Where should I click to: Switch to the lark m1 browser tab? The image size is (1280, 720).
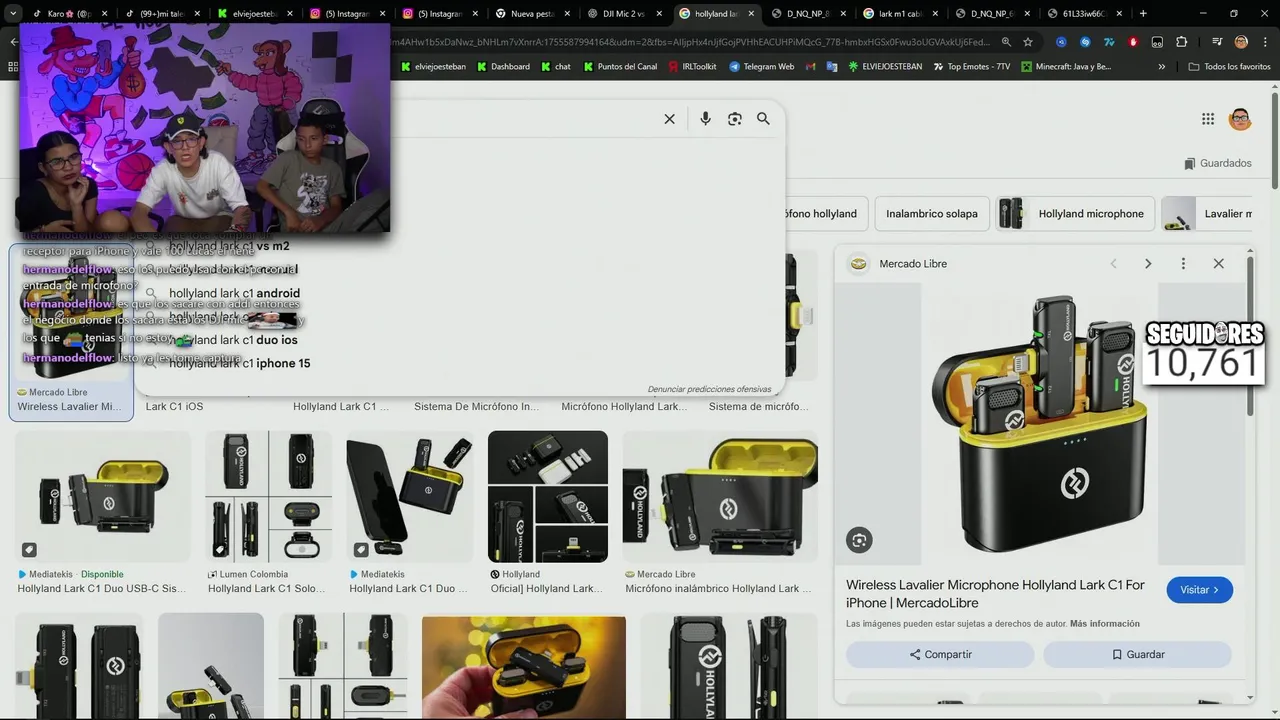(898, 14)
